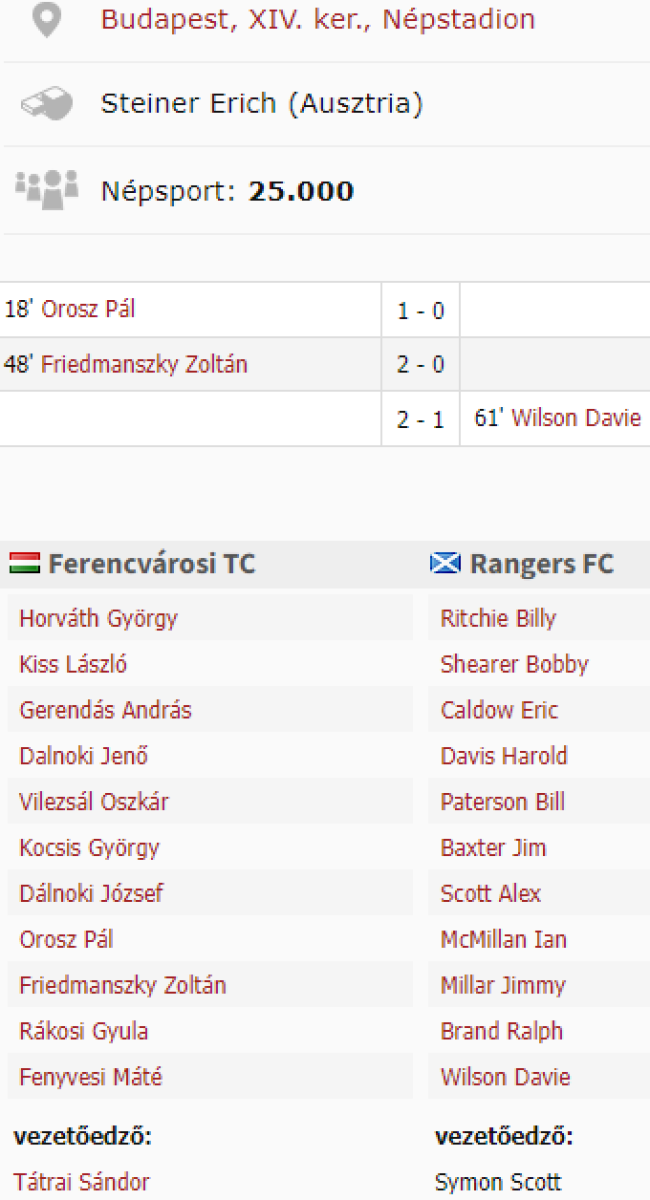
Task: Open the Ferencvárosi TC team heading
Action: click(151, 564)
